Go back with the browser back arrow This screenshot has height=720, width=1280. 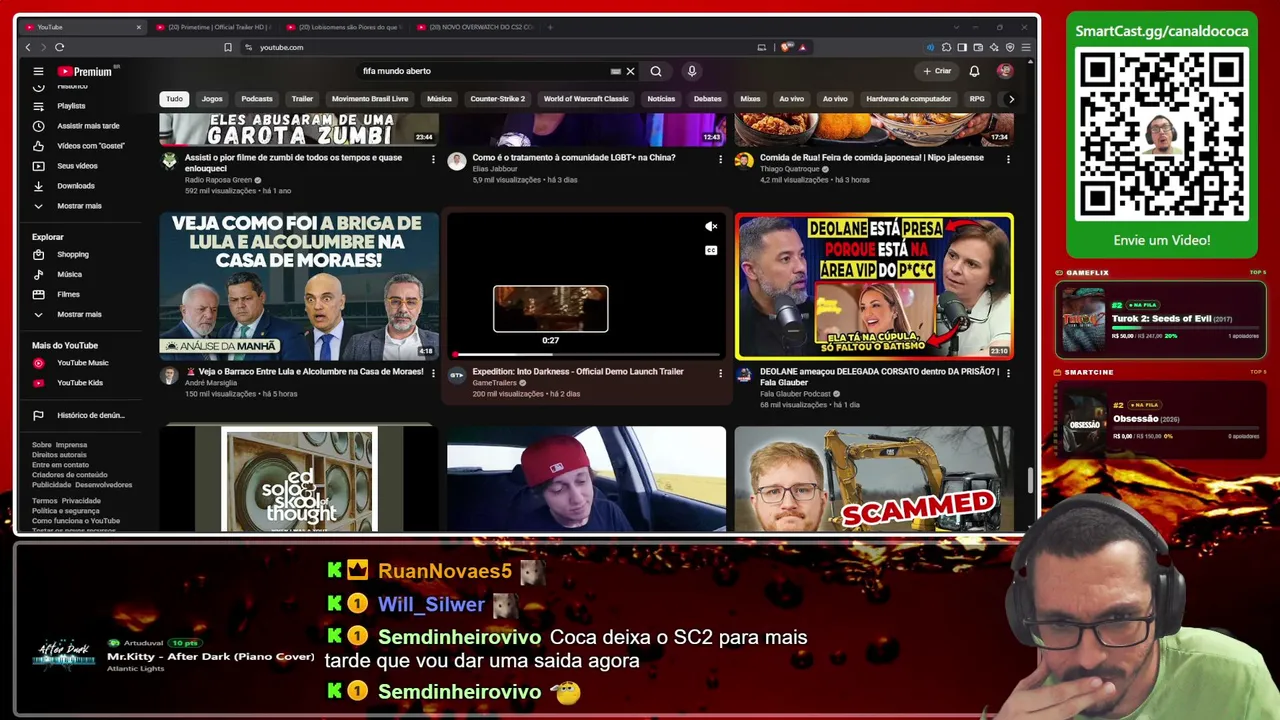28,47
